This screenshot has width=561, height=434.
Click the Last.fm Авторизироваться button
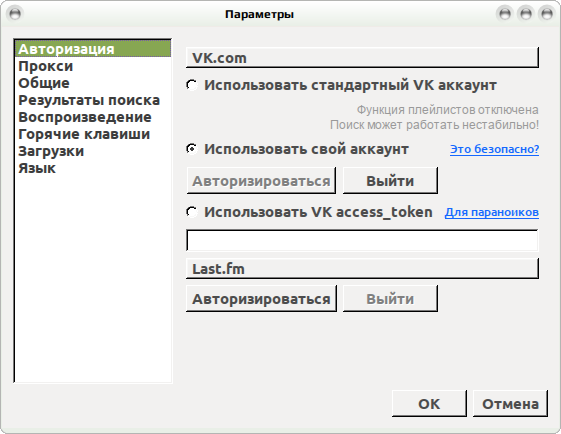[x=261, y=298]
